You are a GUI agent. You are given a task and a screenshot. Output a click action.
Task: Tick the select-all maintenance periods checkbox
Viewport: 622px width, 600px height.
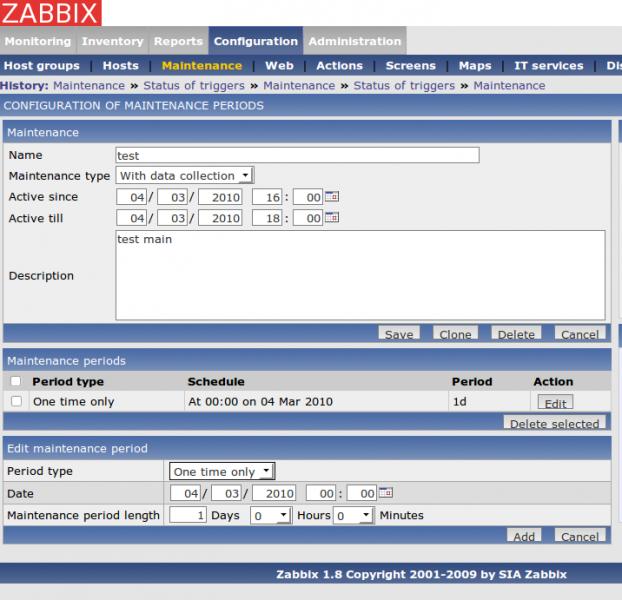point(15,381)
